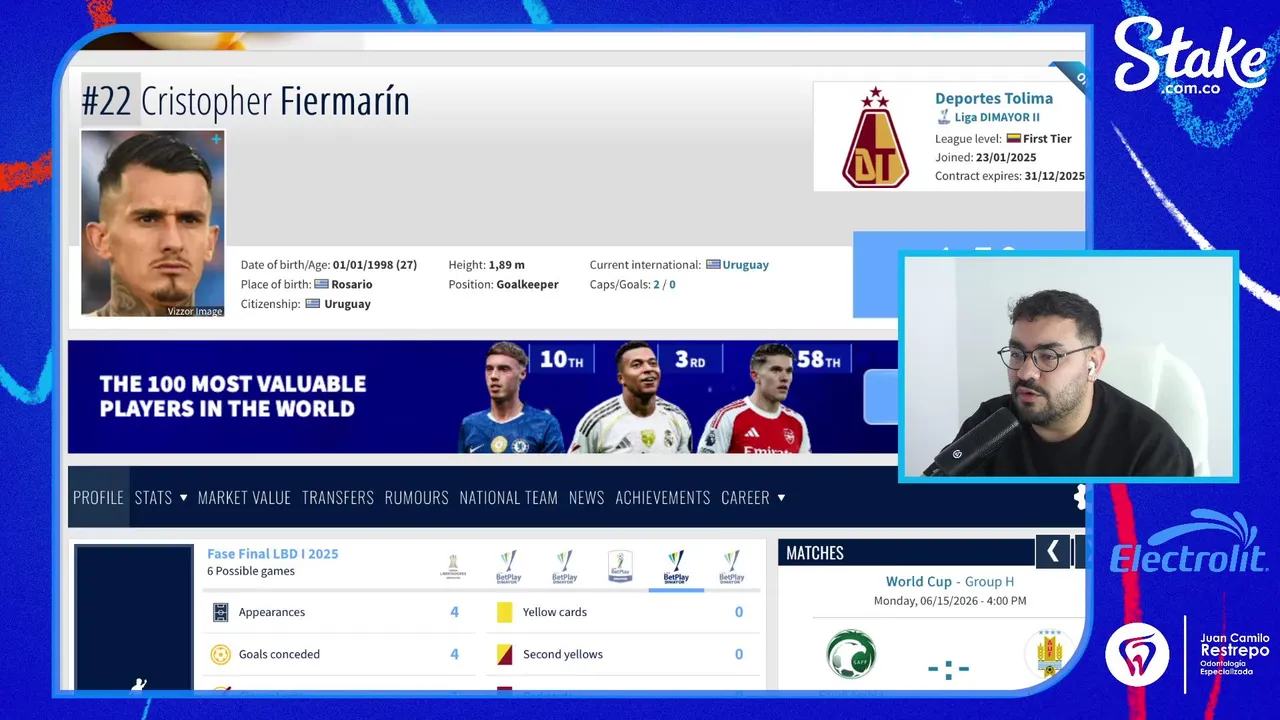Open the MARKET VALUE tab
This screenshot has width=1280, height=720.
(244, 497)
